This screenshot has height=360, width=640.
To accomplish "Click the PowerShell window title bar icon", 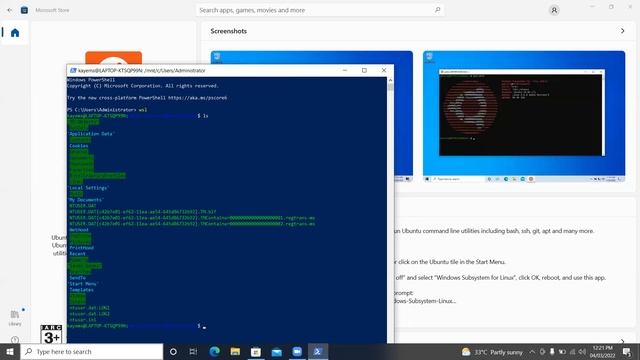I will point(73,70).
